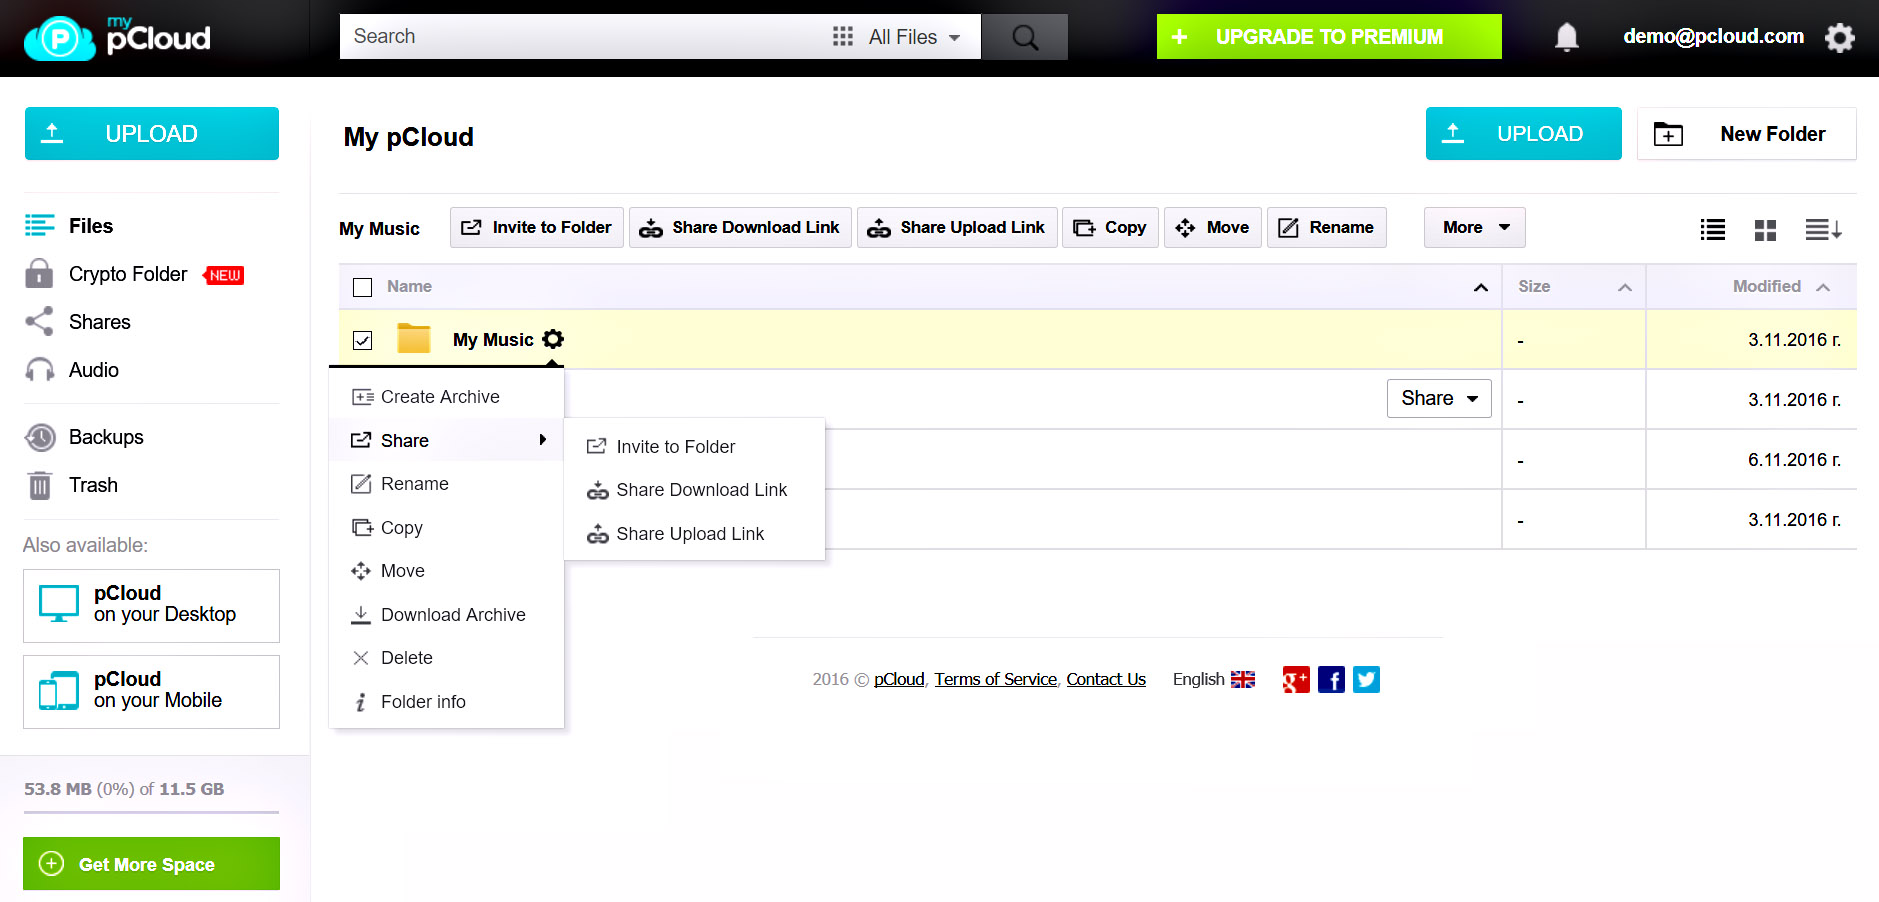Open the sort order options icon
Image resolution: width=1879 pixels, height=902 pixels.
[x=1823, y=229]
